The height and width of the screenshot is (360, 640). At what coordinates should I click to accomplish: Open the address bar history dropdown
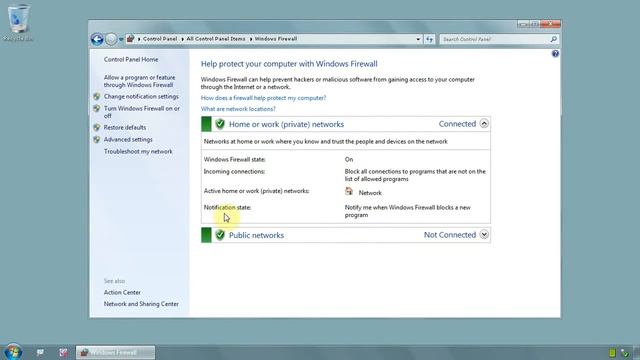click(x=418, y=39)
